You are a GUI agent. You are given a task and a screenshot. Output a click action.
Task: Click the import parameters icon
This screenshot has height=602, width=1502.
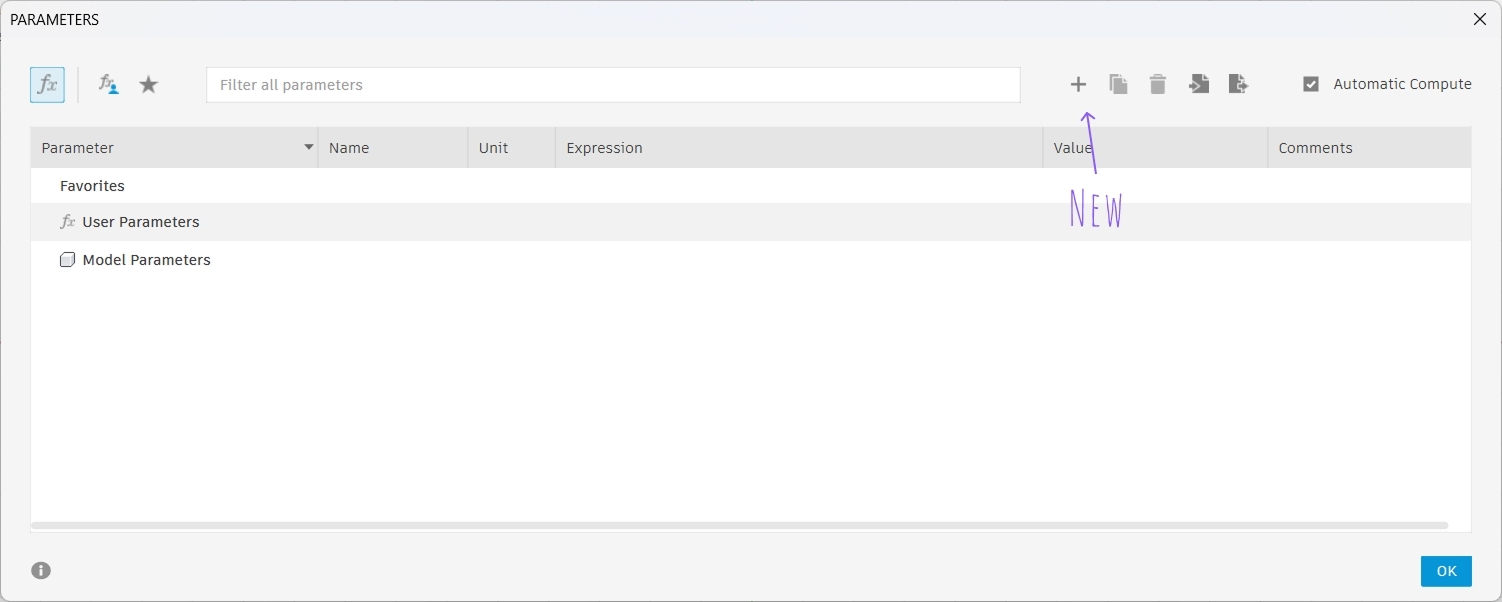click(x=1198, y=85)
